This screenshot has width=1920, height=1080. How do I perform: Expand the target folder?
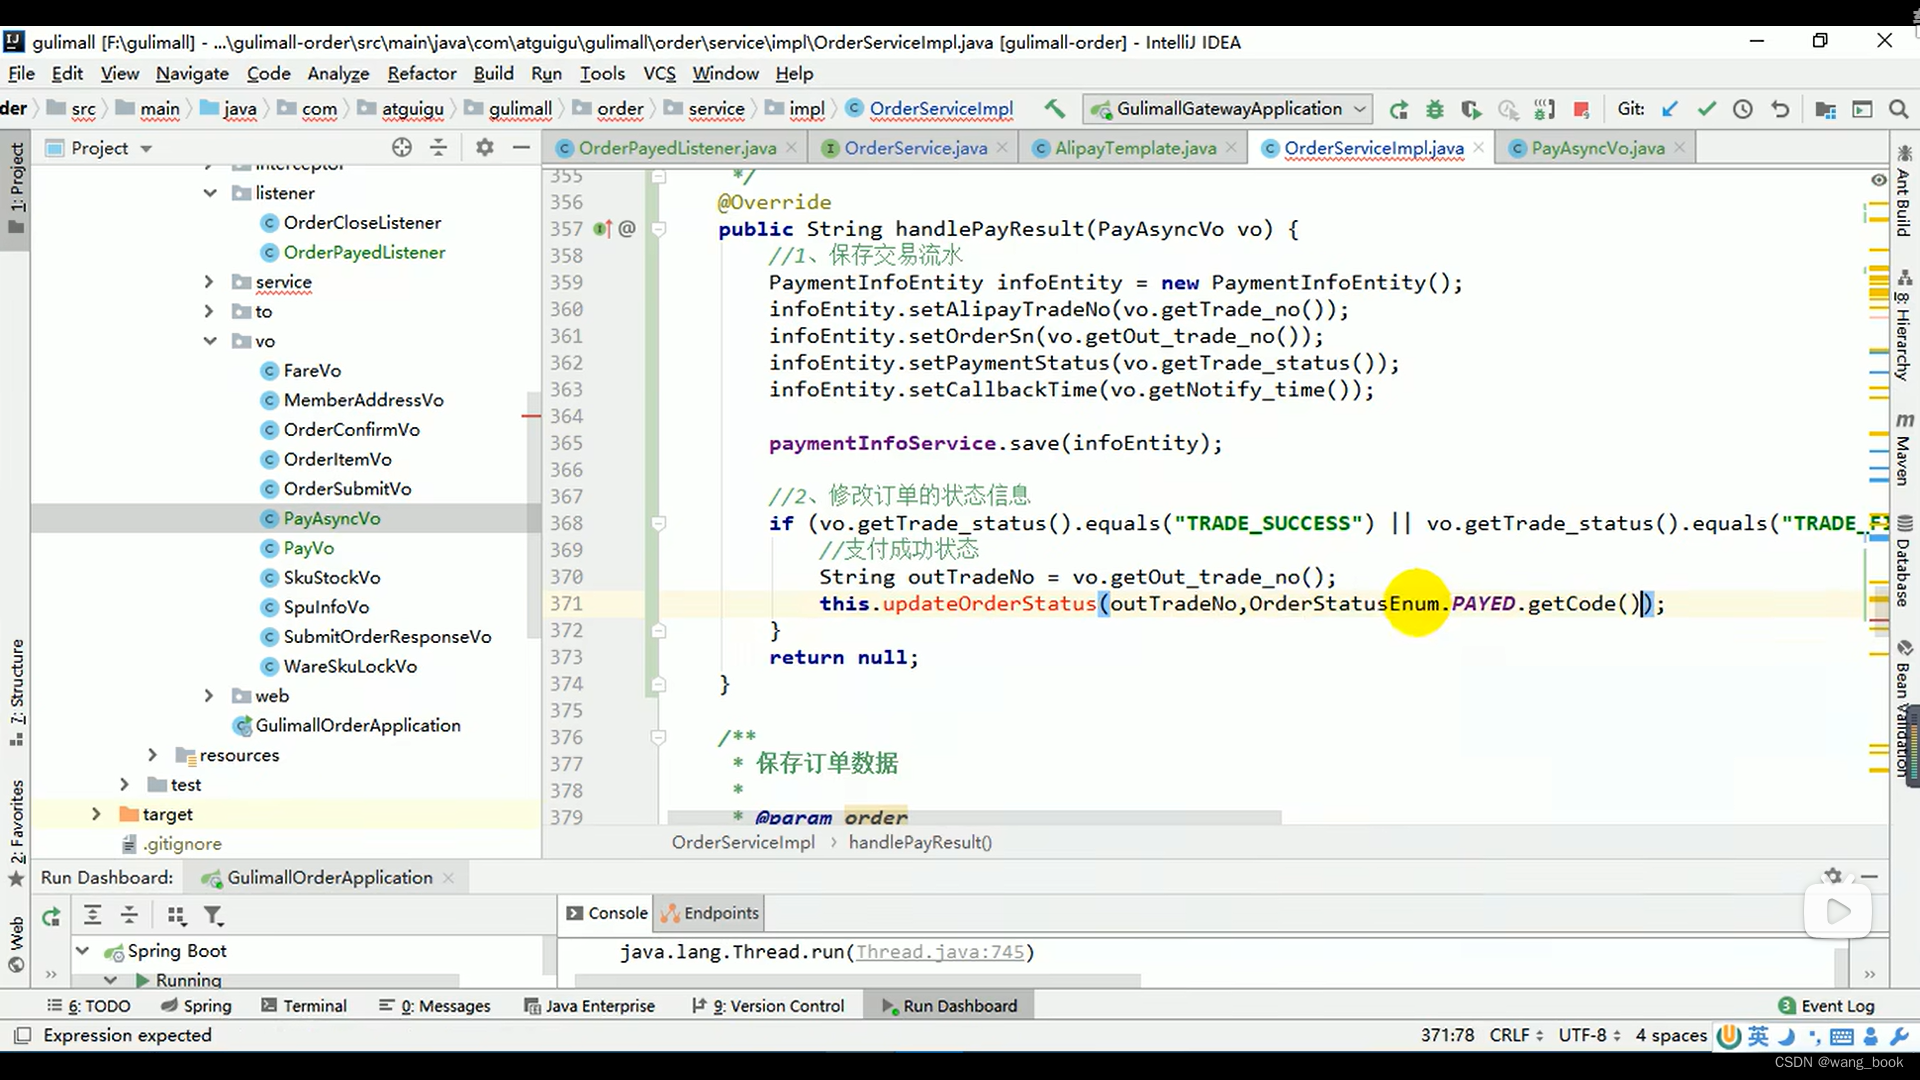pyautogui.click(x=96, y=814)
